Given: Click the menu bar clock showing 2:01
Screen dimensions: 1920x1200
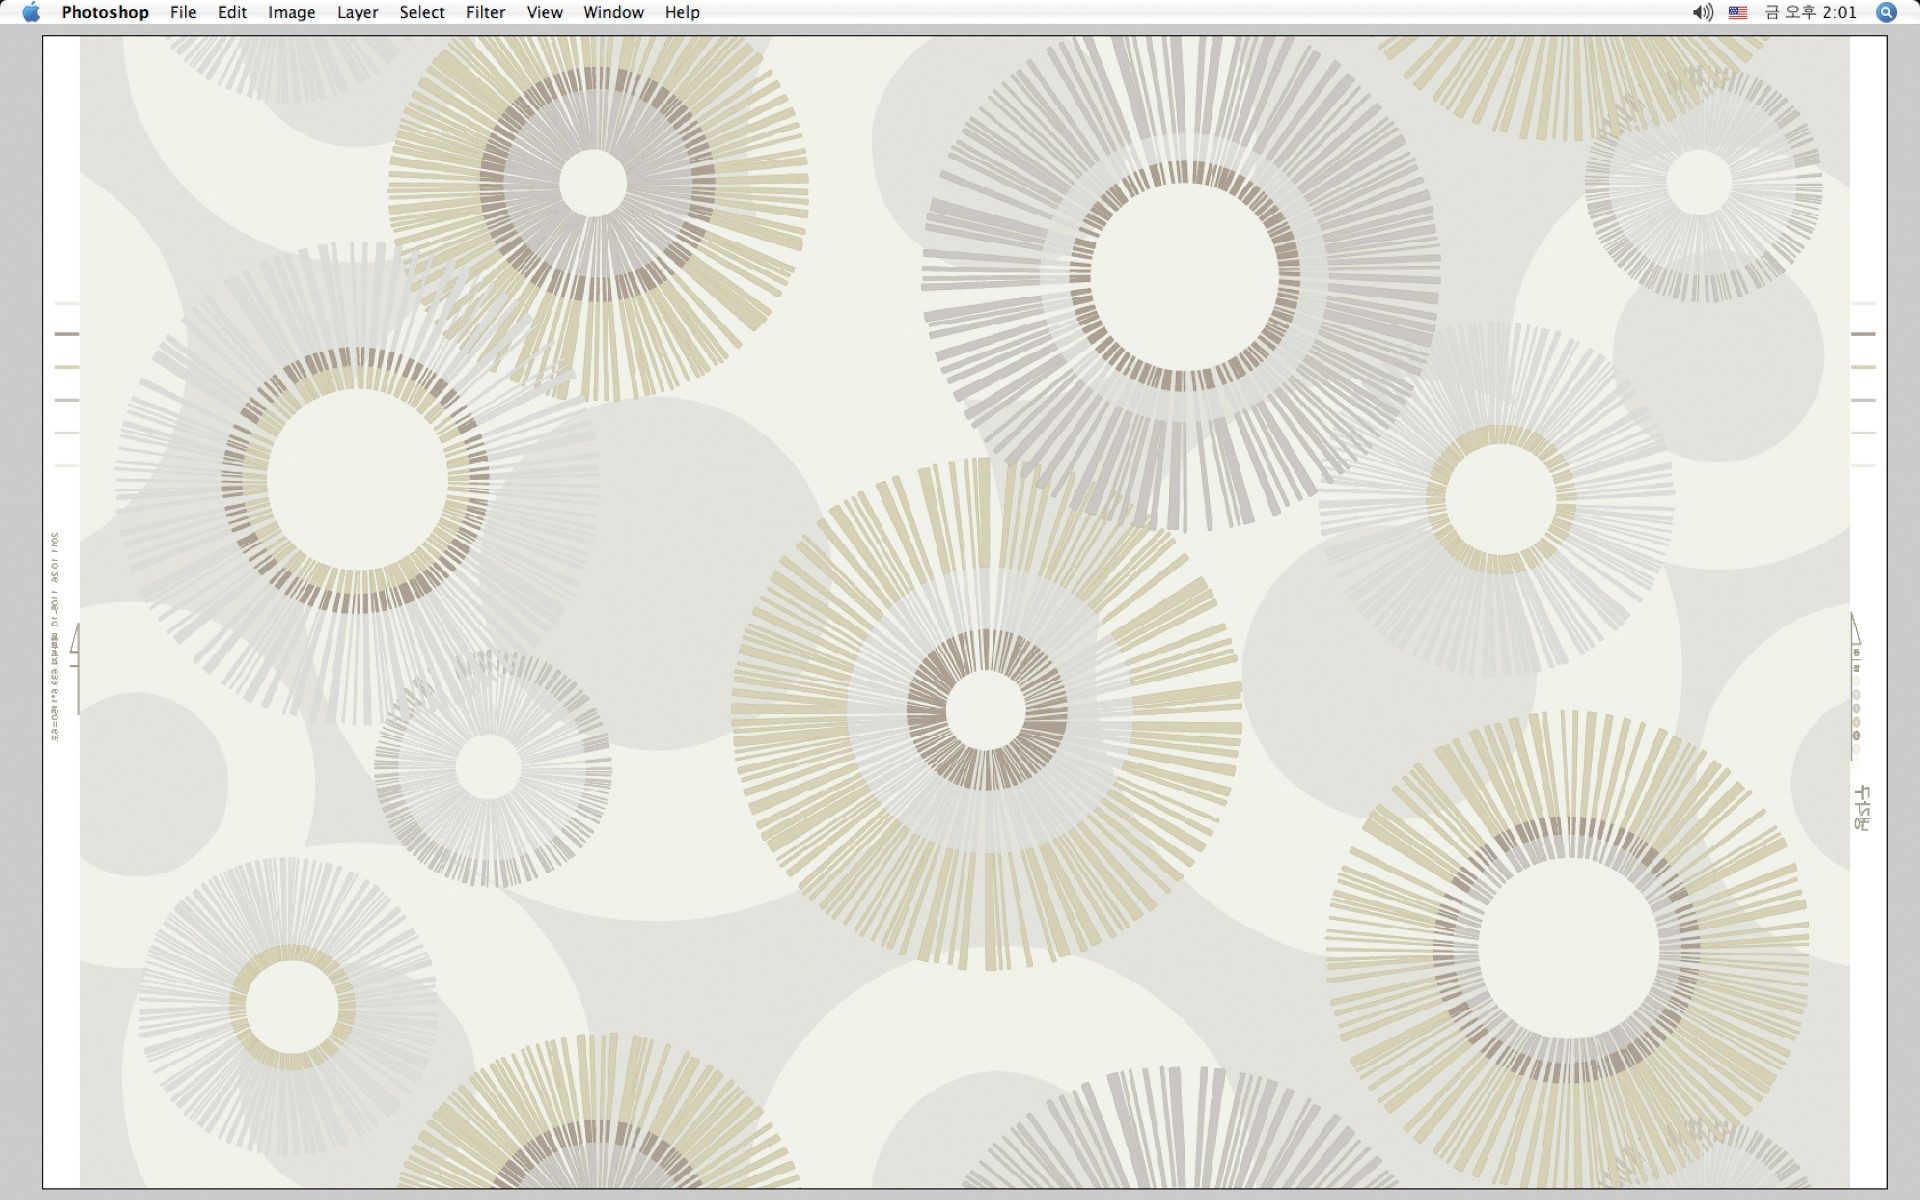Looking at the screenshot, I should pos(1810,12).
